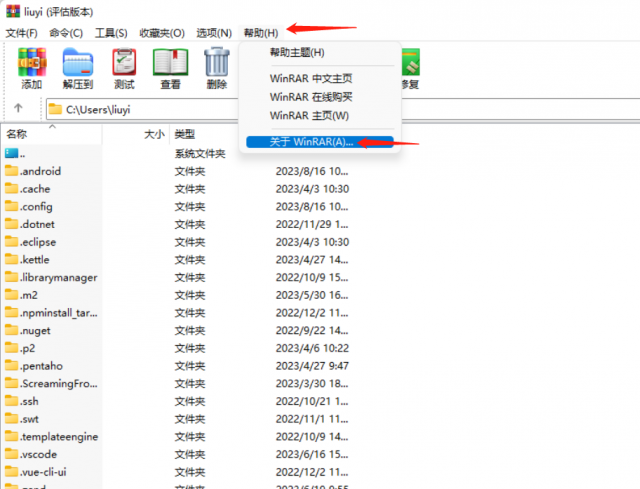The width and height of the screenshot is (640, 489).
Task: Sort by the Name (名称) column header
Action: coord(16,134)
